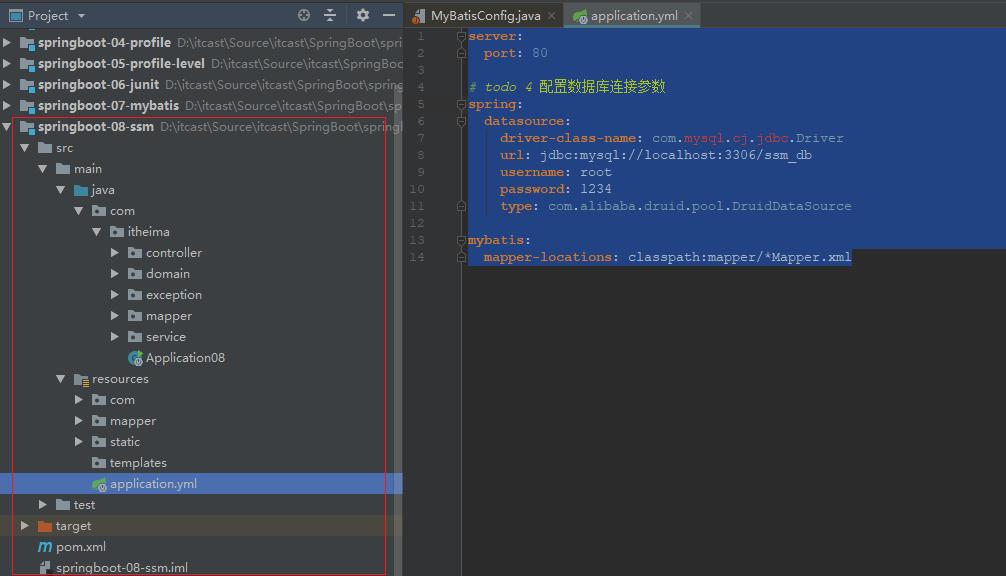Select the templates folder
Image resolution: width=1006 pixels, height=576 pixels.
pos(137,463)
